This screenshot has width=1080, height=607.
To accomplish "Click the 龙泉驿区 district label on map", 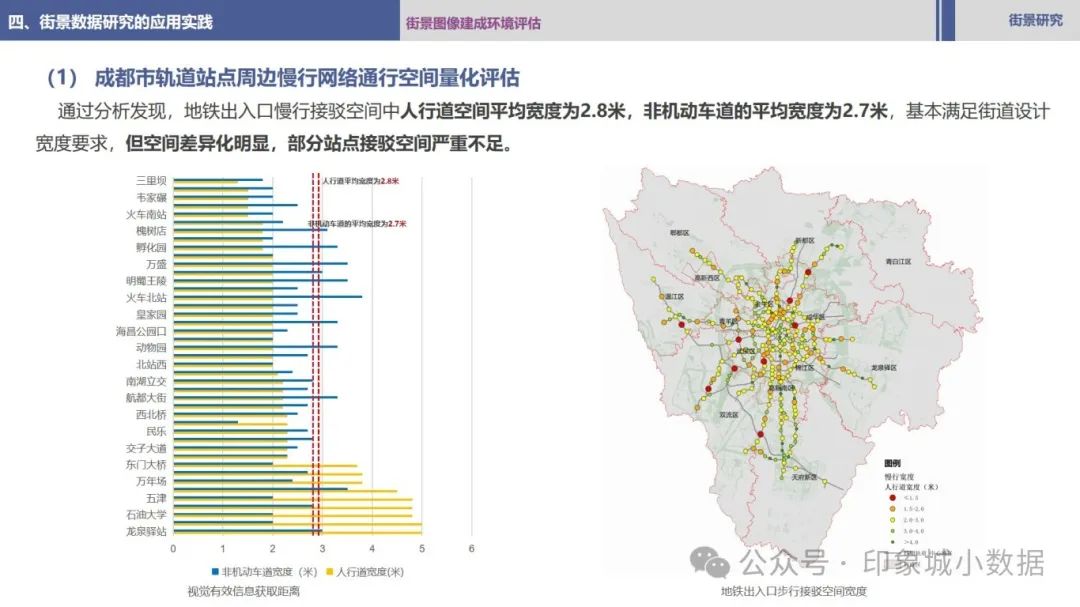I will point(884,368).
